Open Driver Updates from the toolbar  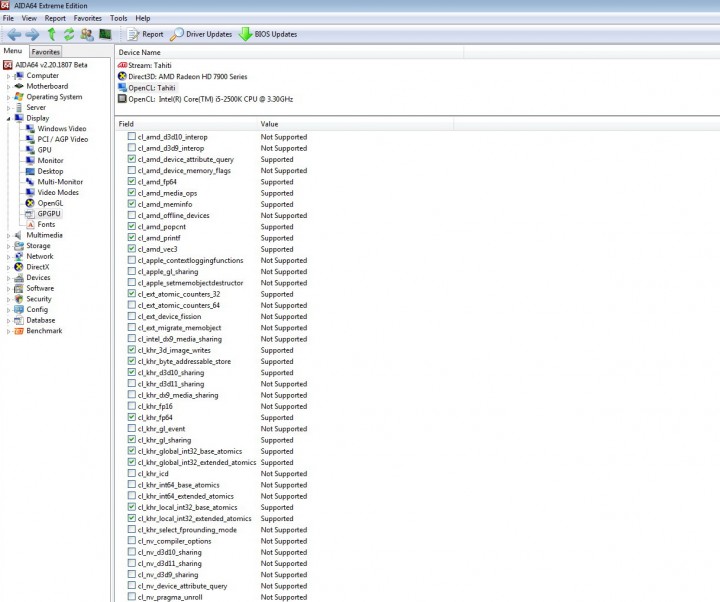pyautogui.click(x=201, y=34)
